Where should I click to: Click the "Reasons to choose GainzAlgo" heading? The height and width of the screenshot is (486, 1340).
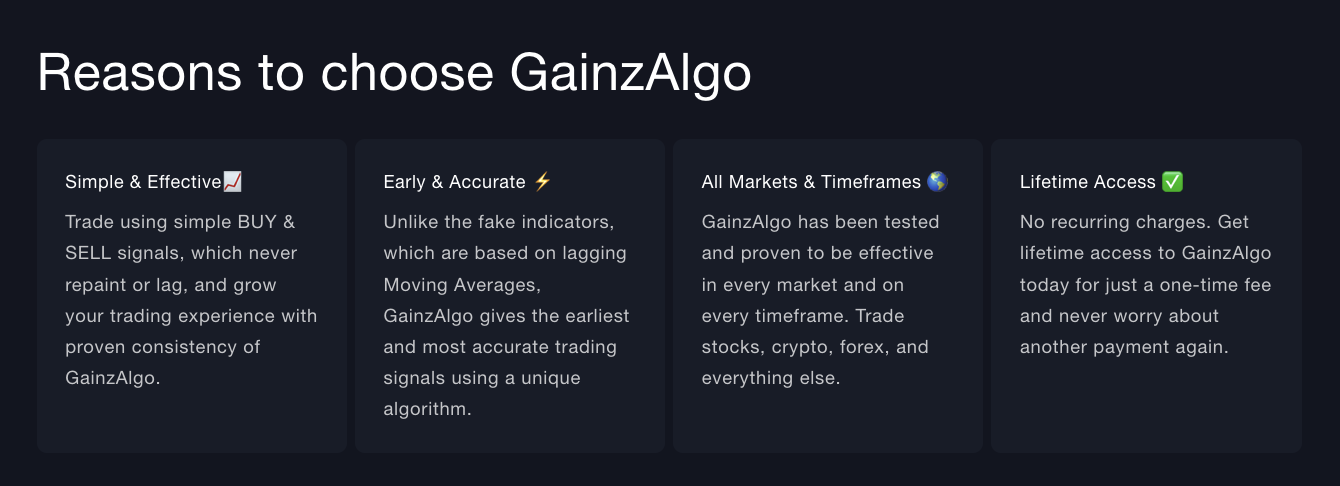click(x=394, y=73)
